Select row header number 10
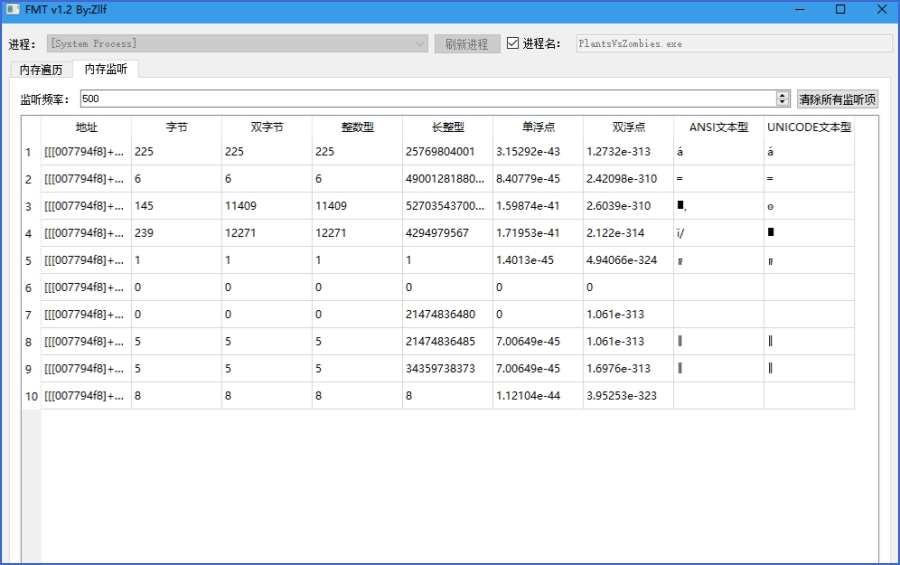The image size is (900, 565). click(31, 396)
